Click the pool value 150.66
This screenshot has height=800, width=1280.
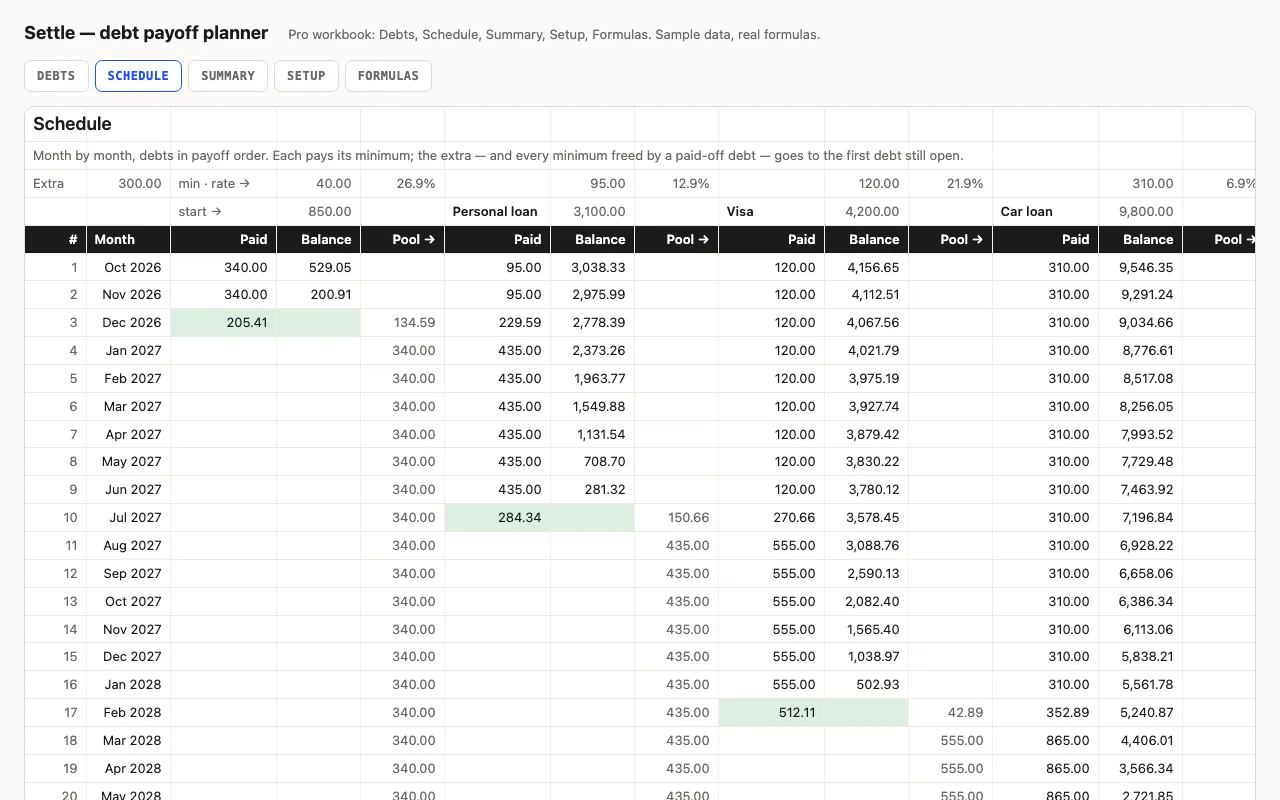[x=677, y=518]
